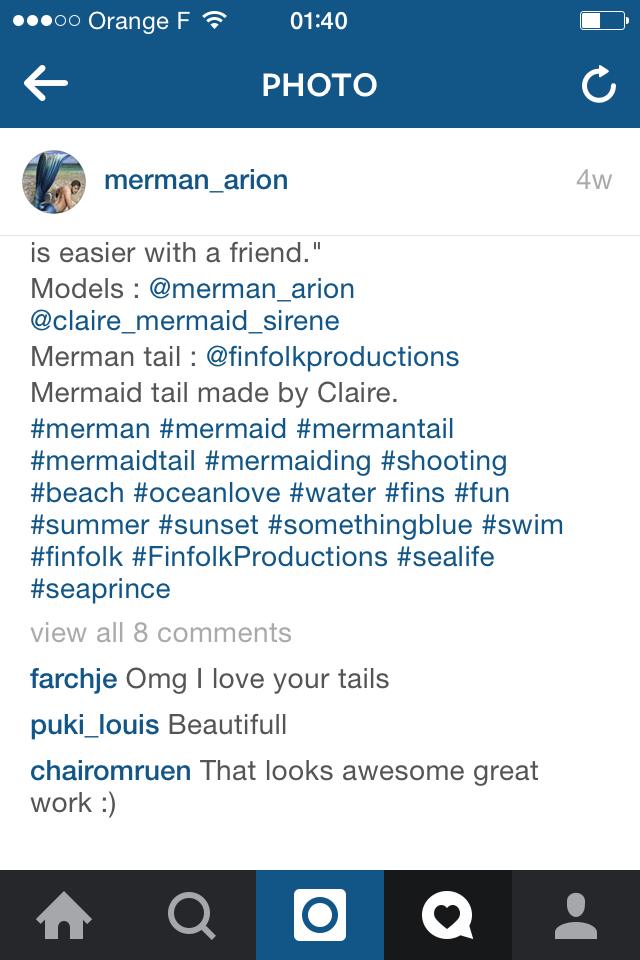Tap the refresh icon in header
This screenshot has height=960, width=640.
pyautogui.click(x=598, y=86)
